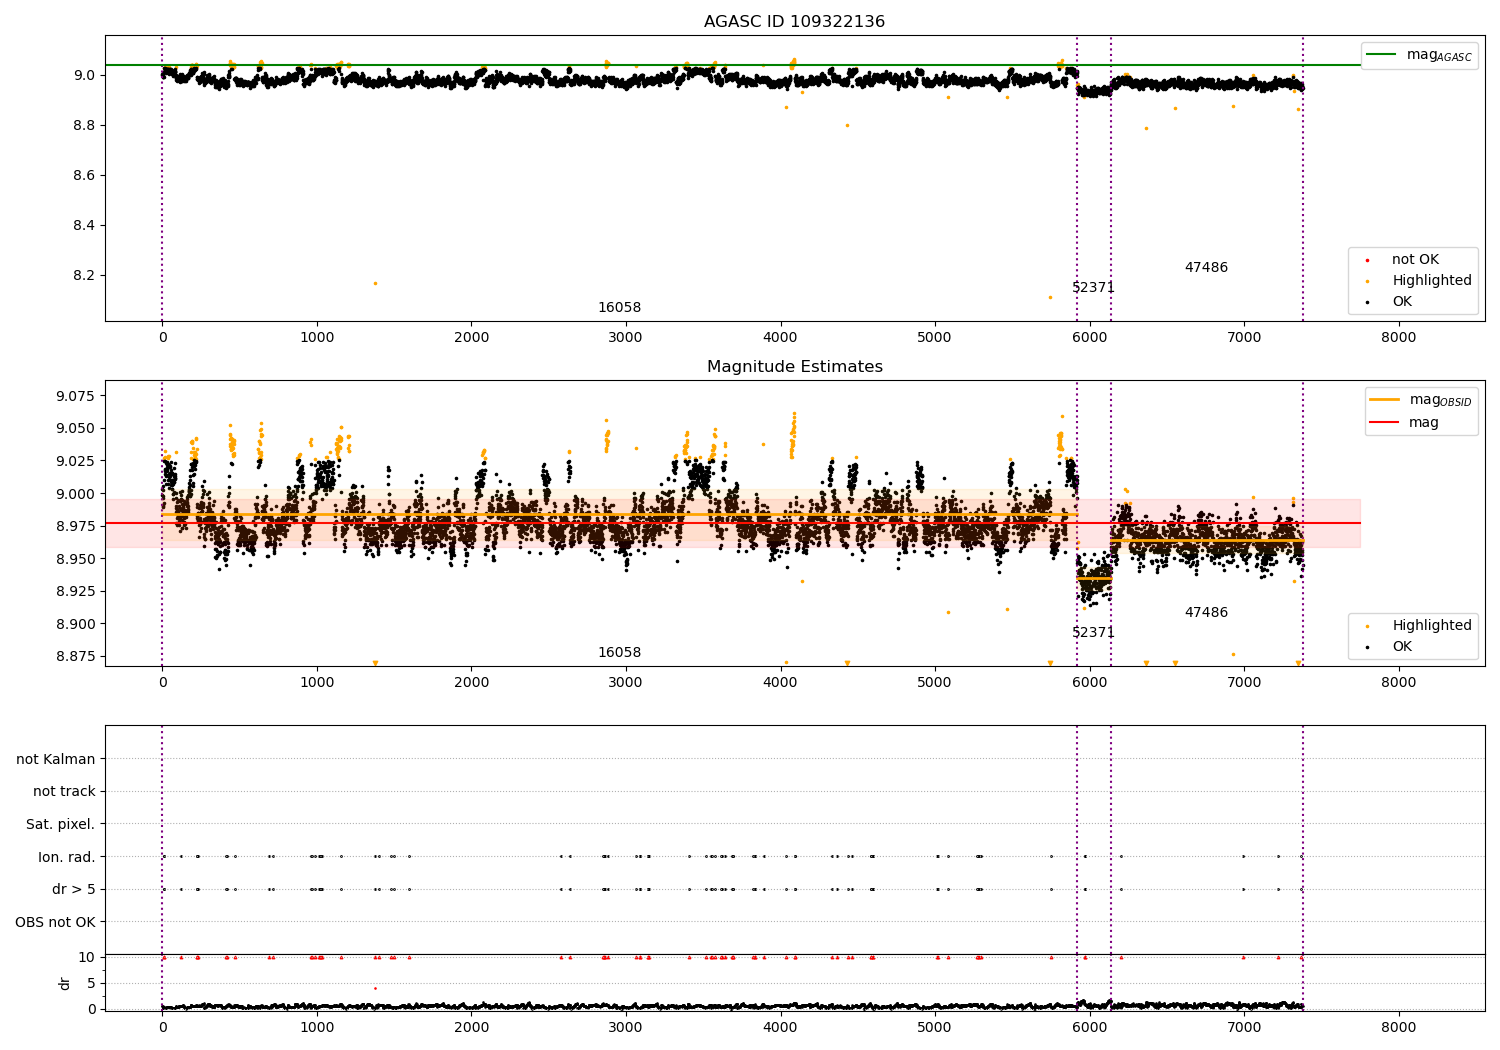Click OBSID label 16058 in top plot
The width and height of the screenshot is (1500, 1050).
point(619,308)
